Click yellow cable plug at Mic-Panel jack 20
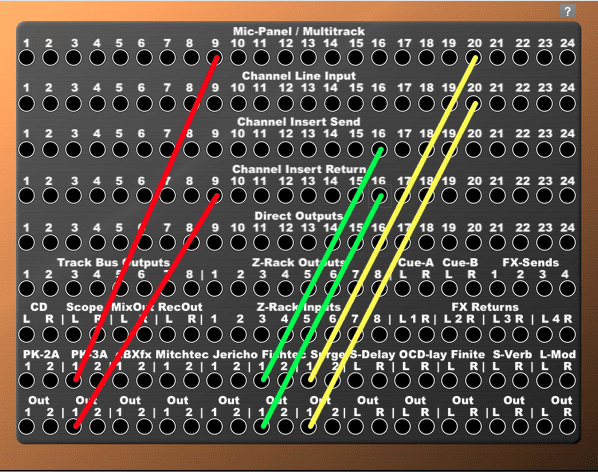This screenshot has width=598, height=472. coord(474,58)
